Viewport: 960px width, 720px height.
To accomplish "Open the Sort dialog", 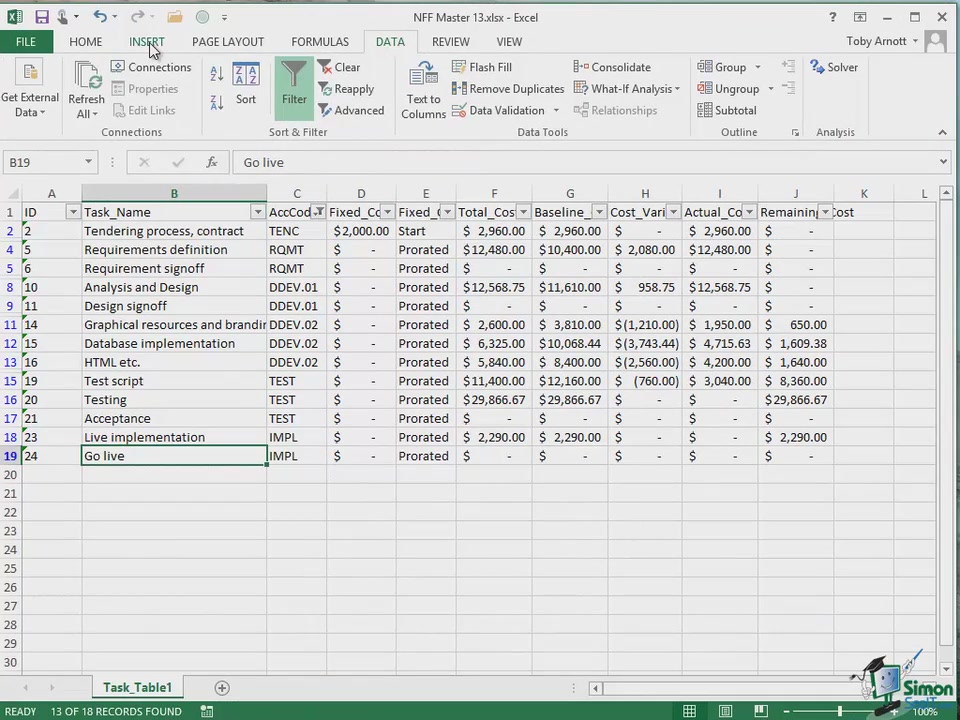I will [246, 84].
